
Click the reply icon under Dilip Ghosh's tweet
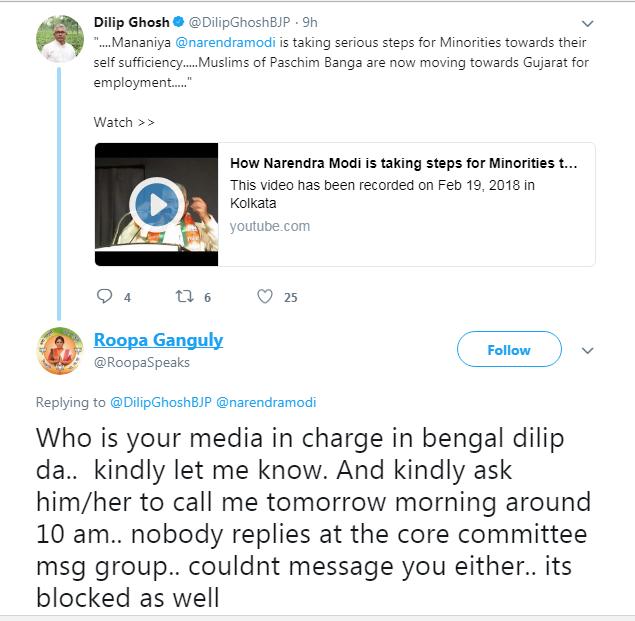pyautogui.click(x=104, y=297)
